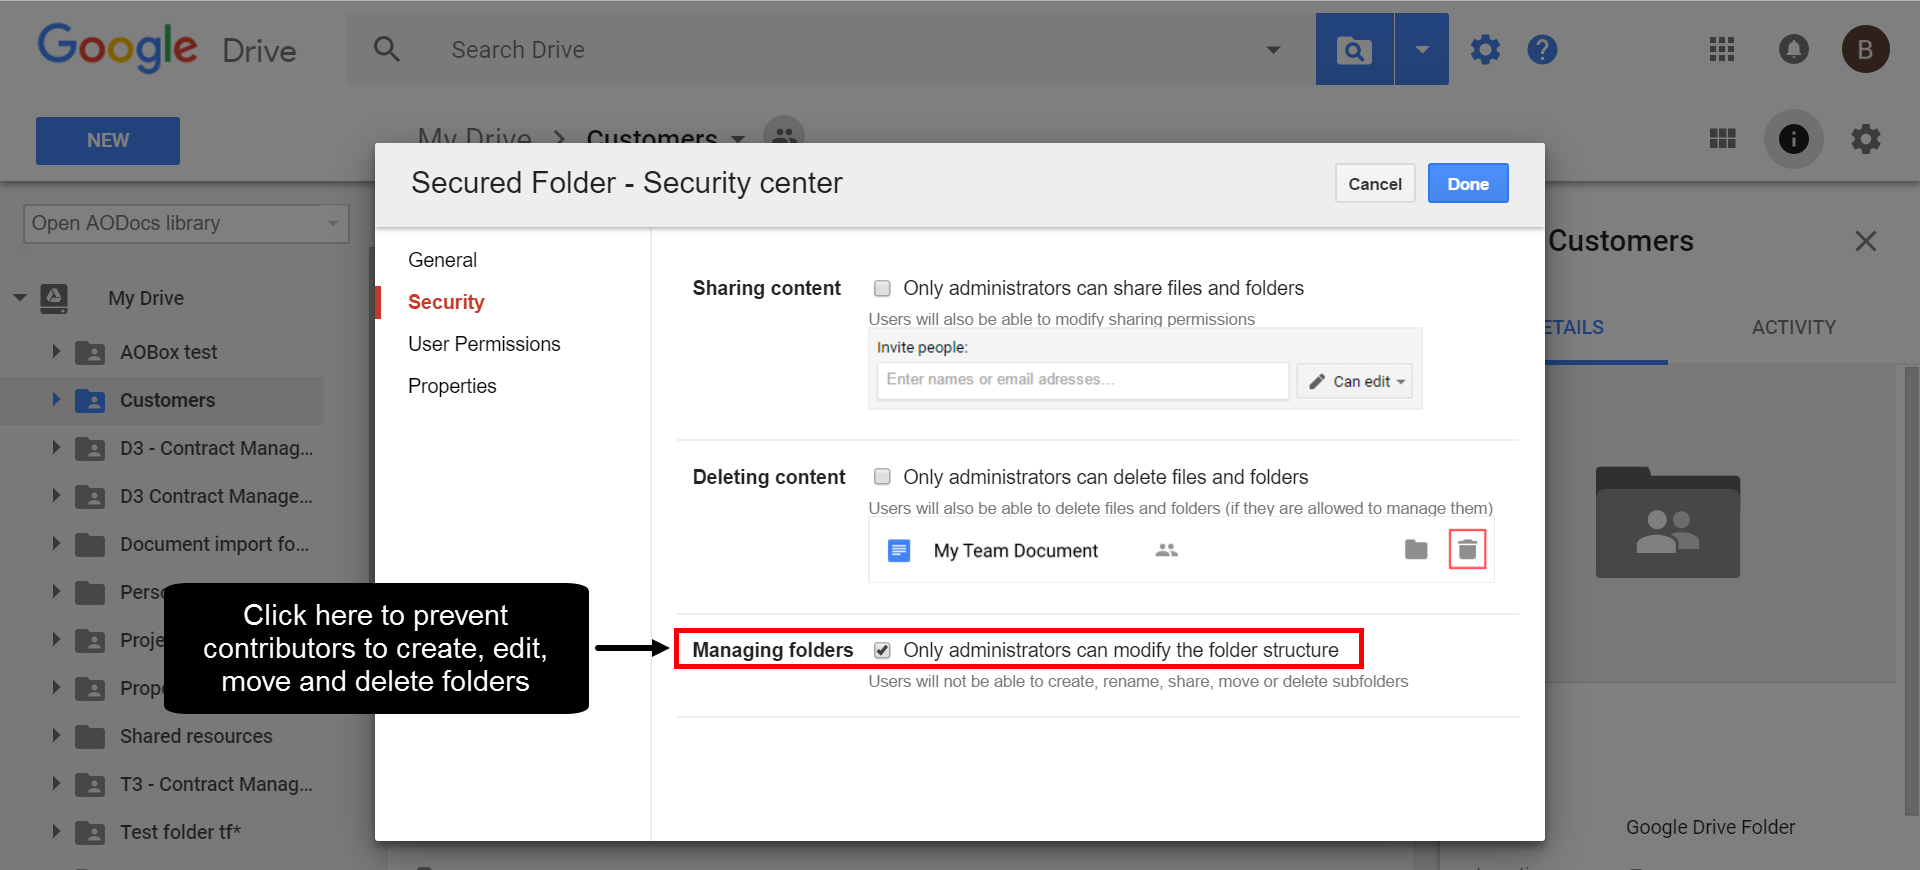This screenshot has width=1920, height=870.
Task: Click shared people icon beside My Team Document
Action: 1166,550
